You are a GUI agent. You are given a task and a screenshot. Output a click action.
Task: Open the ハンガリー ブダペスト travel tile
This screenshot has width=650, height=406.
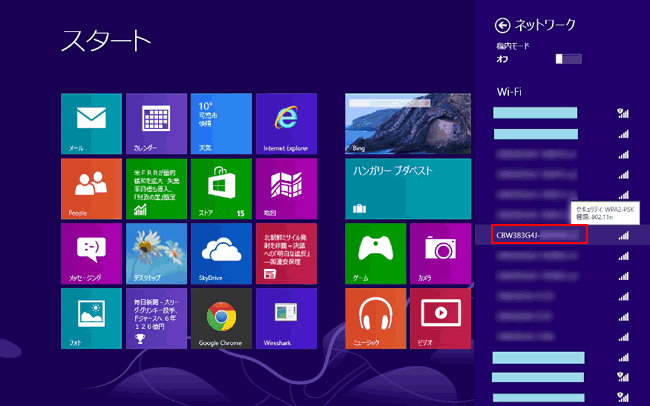pyautogui.click(x=408, y=189)
